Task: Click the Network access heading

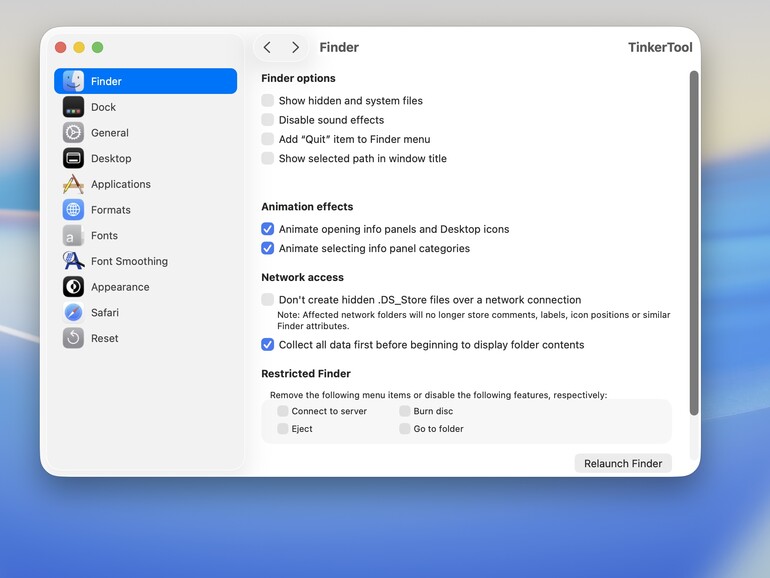Action: [x=302, y=277]
